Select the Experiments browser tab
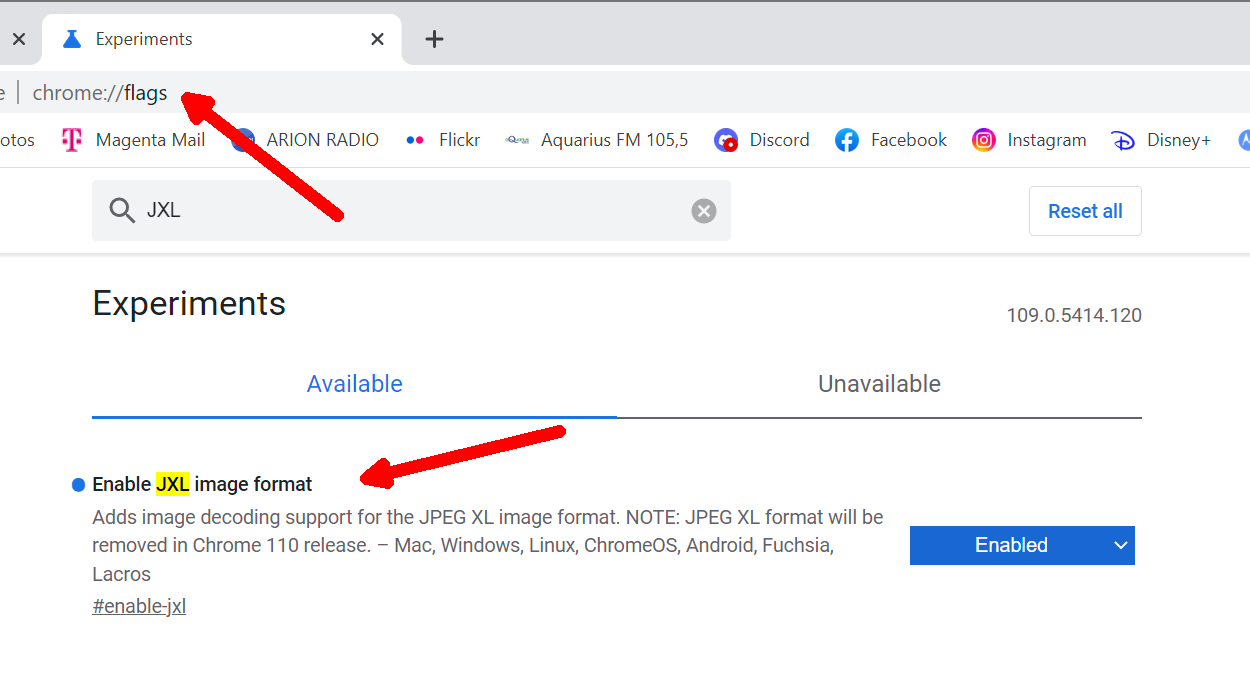The width and height of the screenshot is (1250, 679). tap(200, 39)
